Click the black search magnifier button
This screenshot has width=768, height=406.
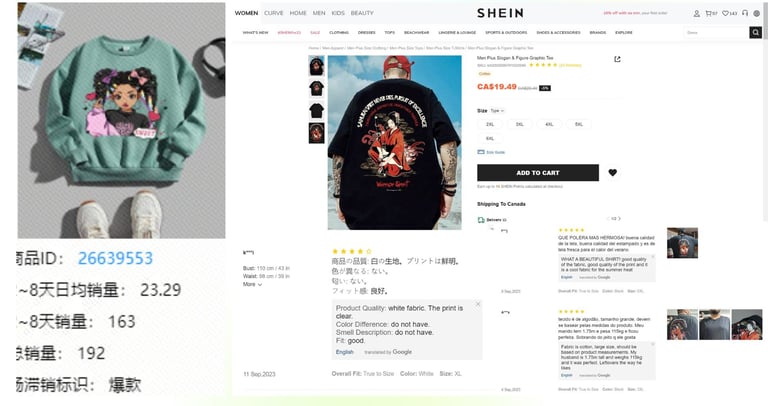[755, 32]
